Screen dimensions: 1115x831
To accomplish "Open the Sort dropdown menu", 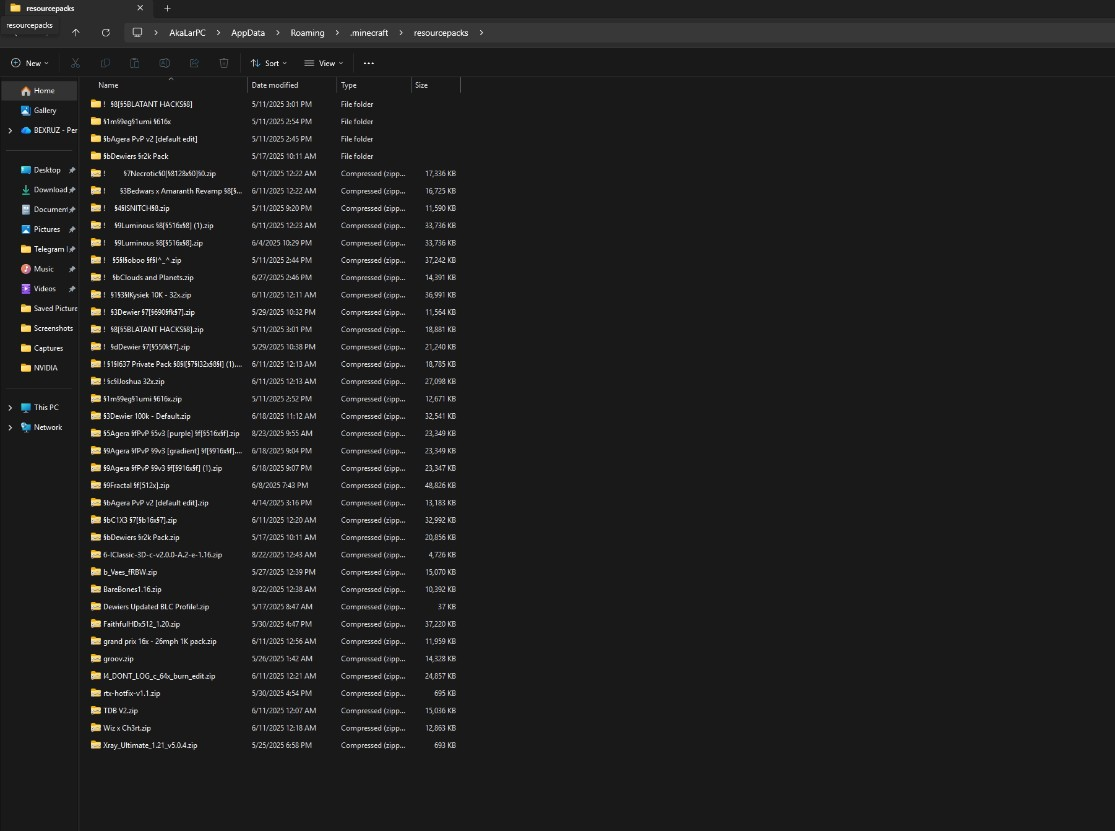I will 269,63.
